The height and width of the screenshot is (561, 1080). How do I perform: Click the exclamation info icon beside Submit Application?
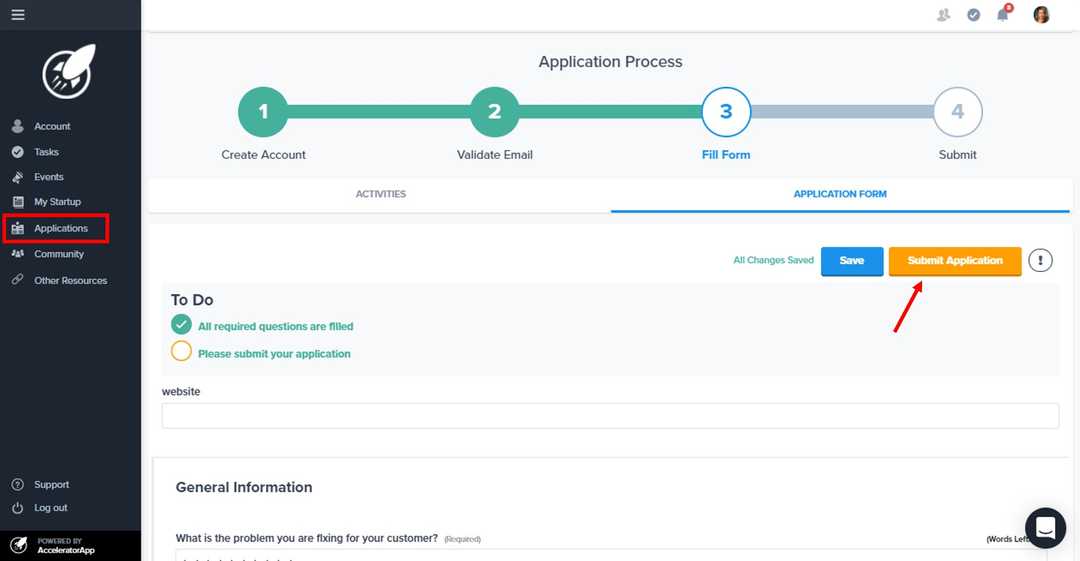(x=1040, y=261)
